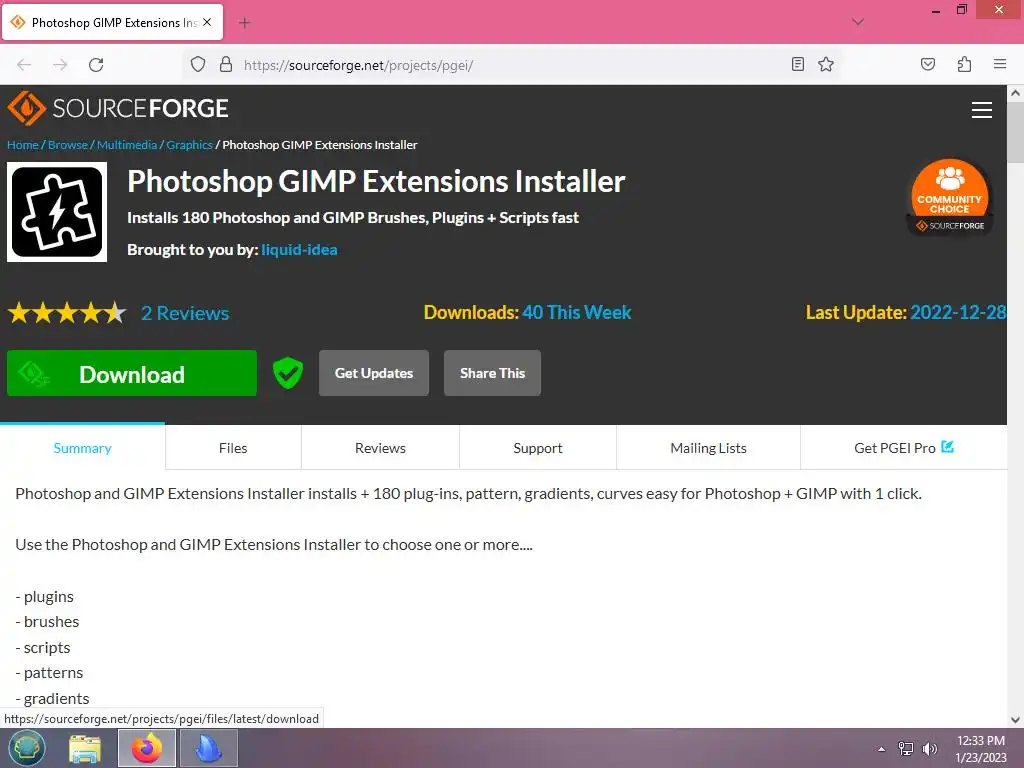Click the Firefox taskbar icon
The height and width of the screenshot is (768, 1024).
(x=147, y=748)
